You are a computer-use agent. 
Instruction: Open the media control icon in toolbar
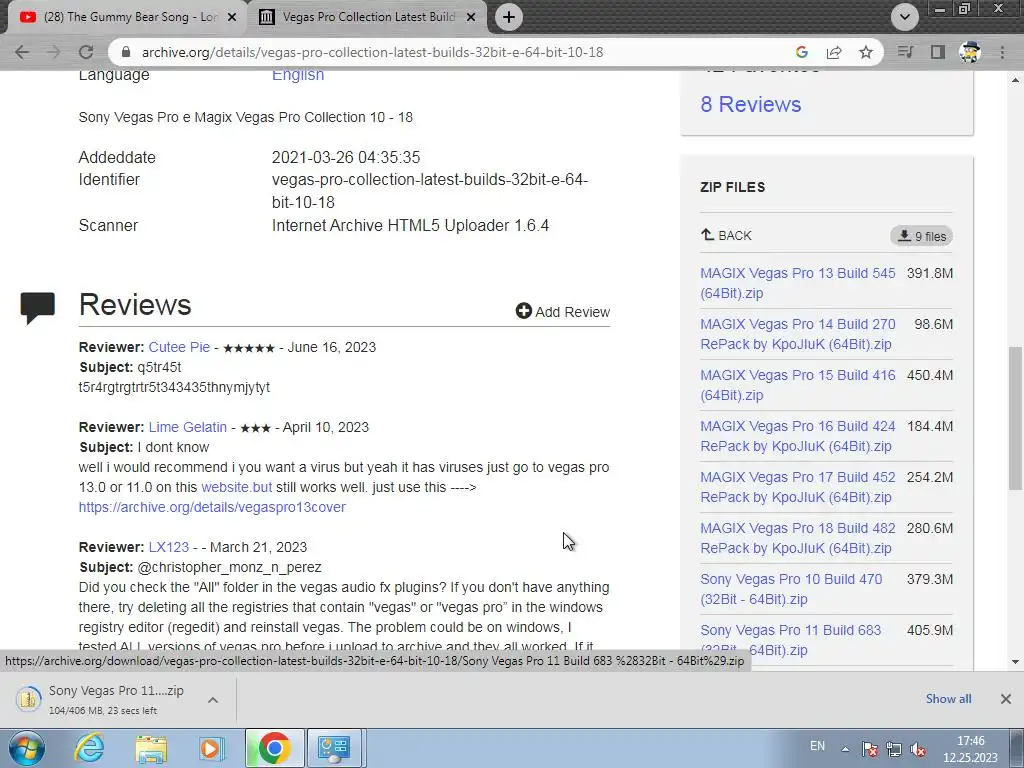click(x=905, y=52)
